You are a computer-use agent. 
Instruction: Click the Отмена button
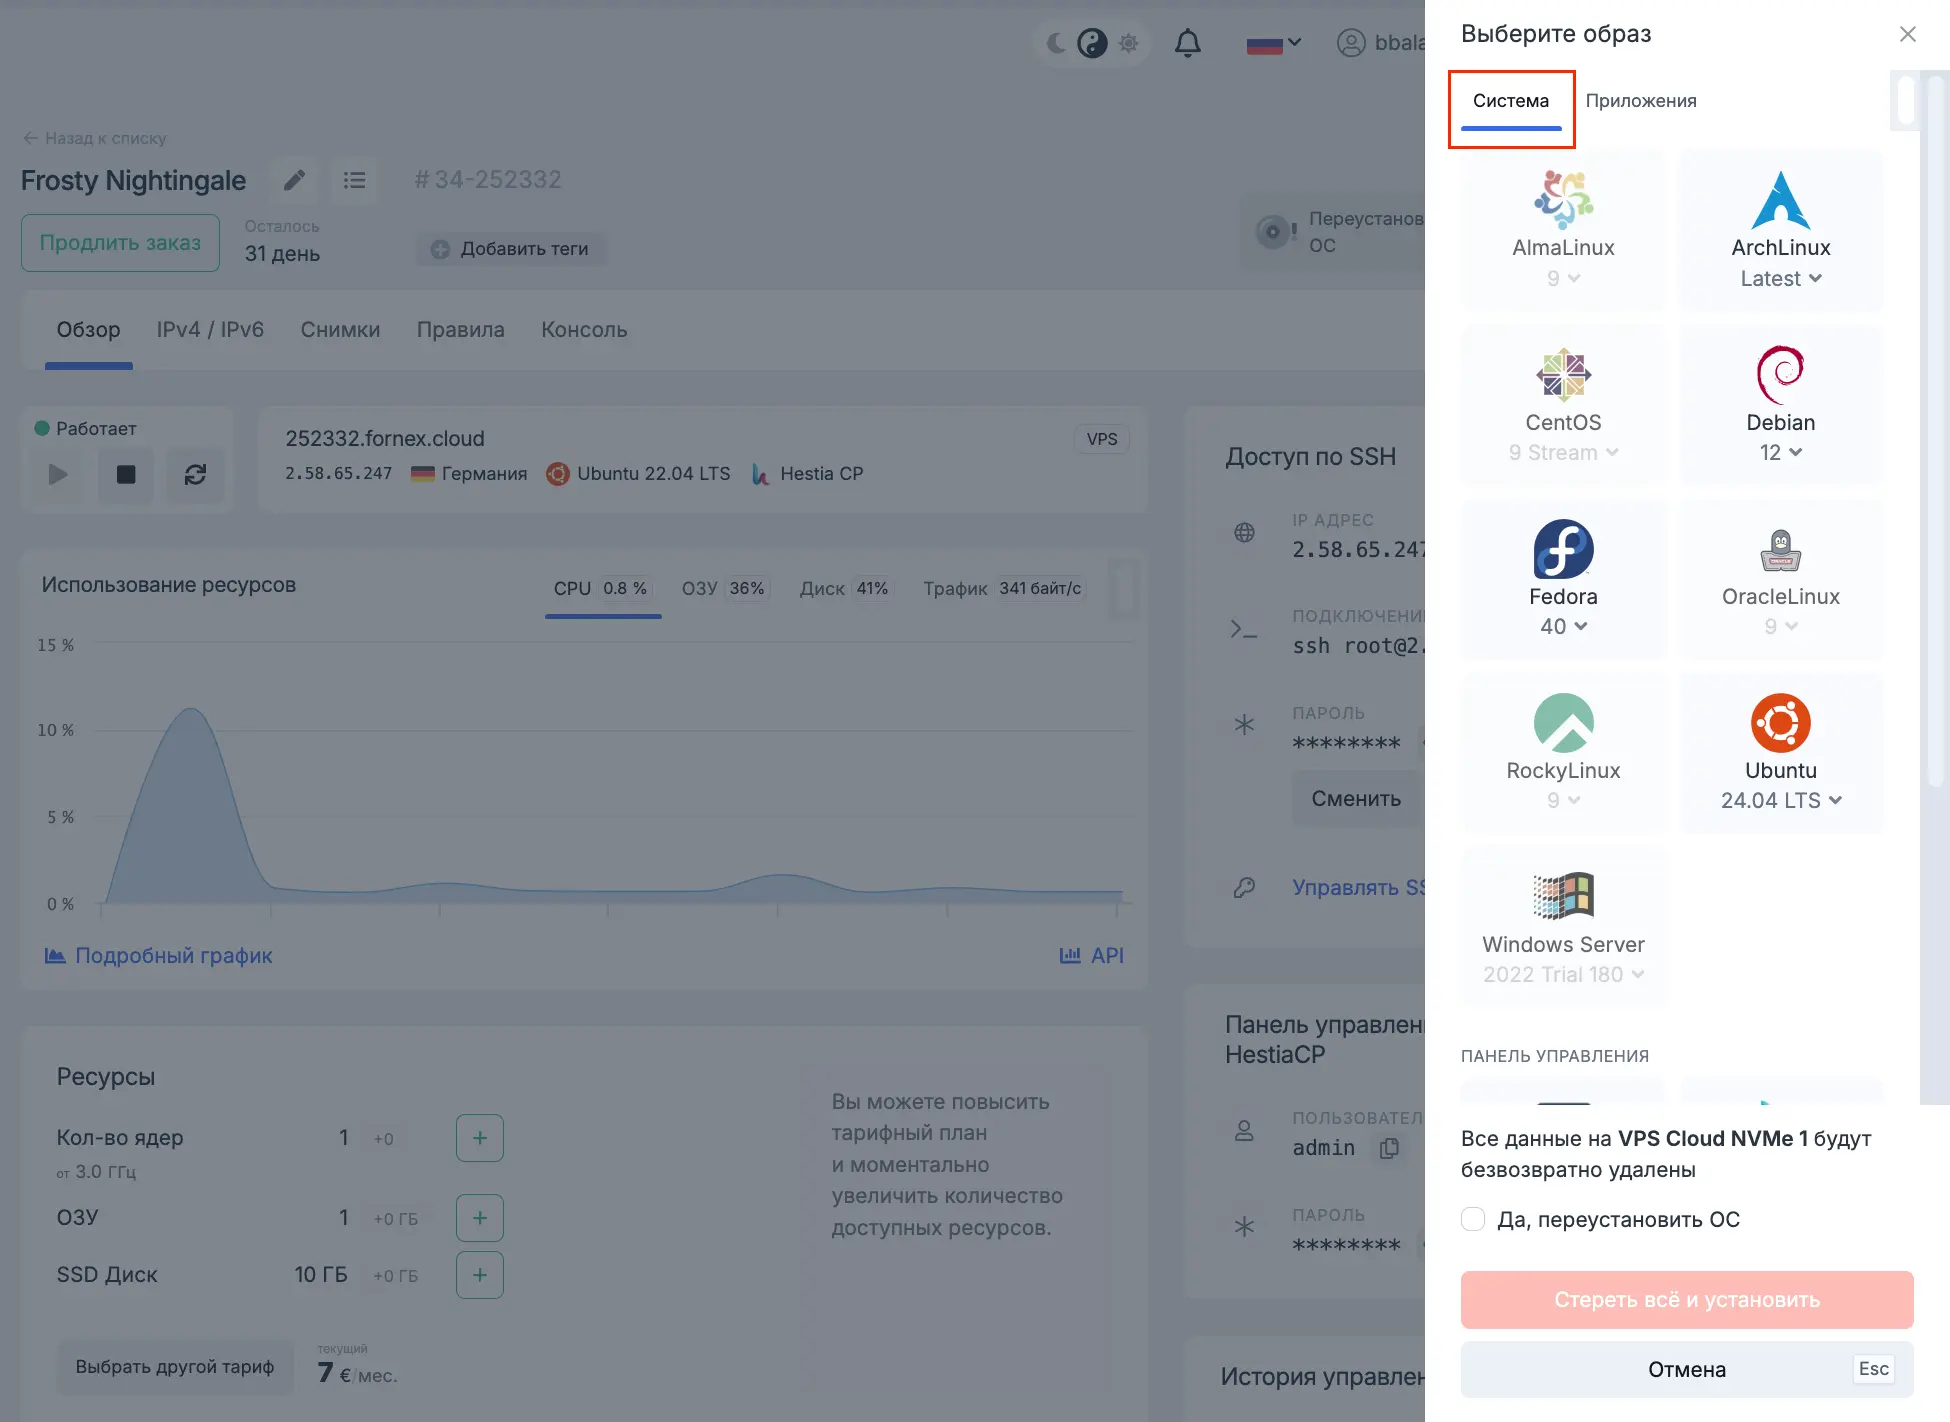(1687, 1369)
